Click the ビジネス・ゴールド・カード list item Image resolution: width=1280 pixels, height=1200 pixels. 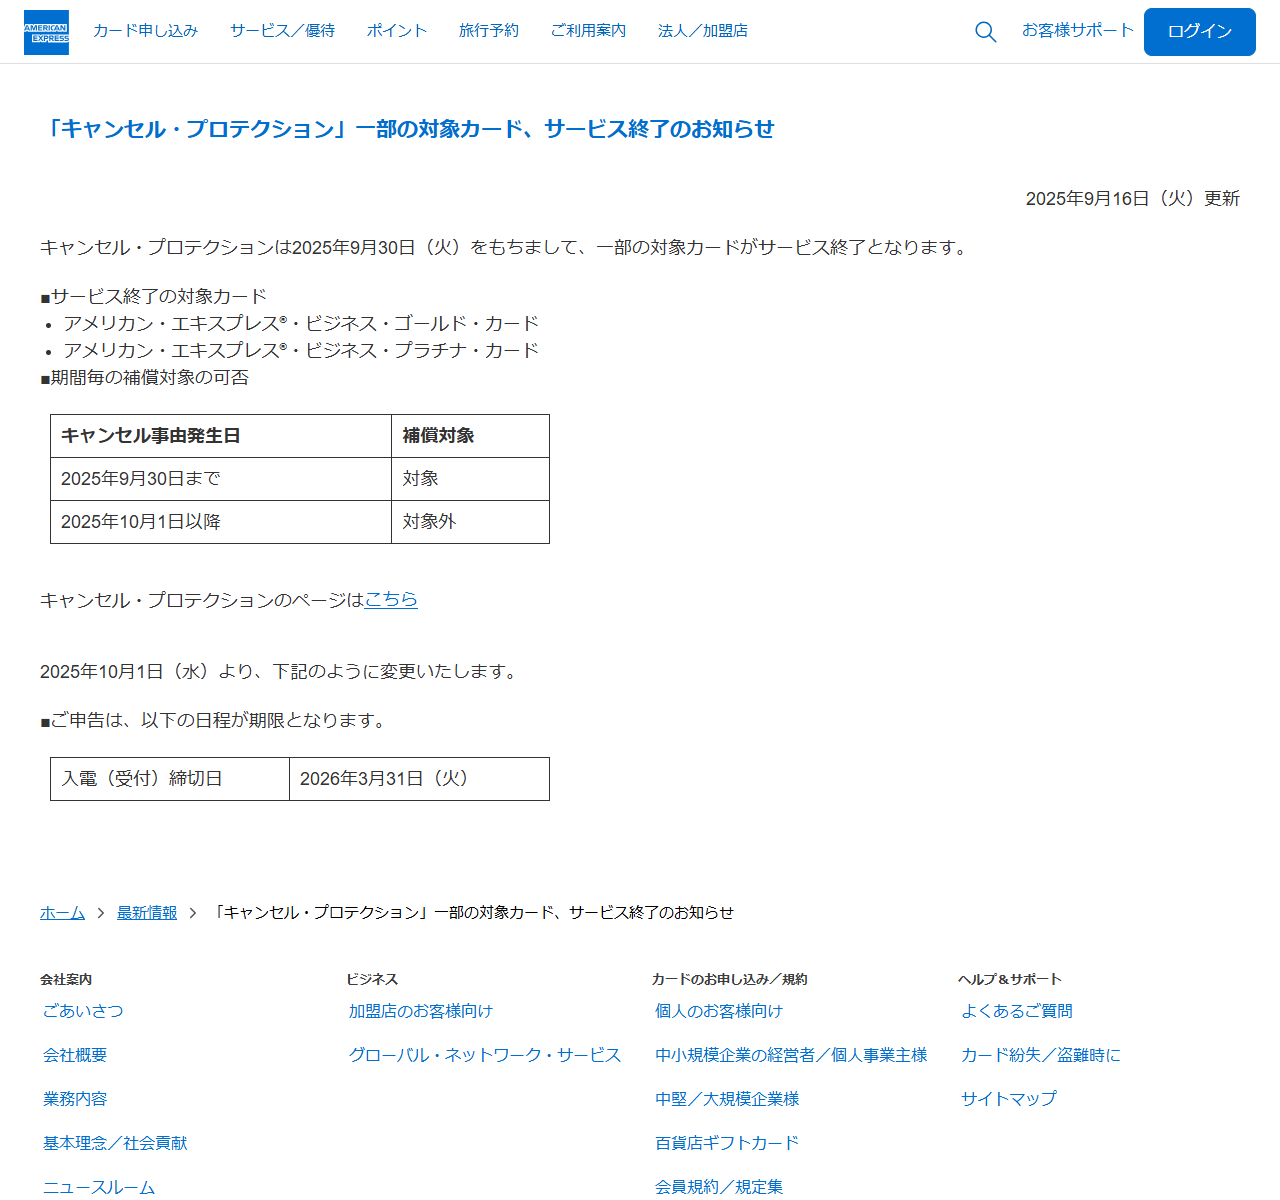pos(301,324)
